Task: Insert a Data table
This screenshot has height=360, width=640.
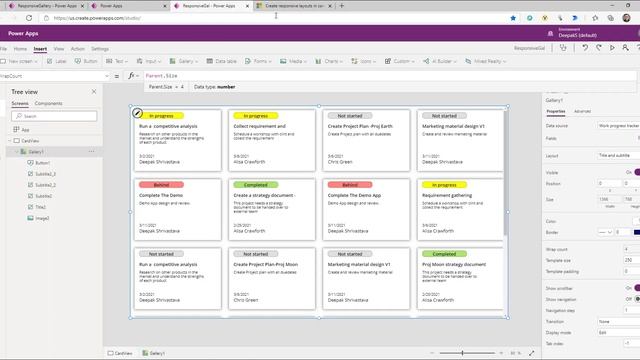Action: coord(222,61)
